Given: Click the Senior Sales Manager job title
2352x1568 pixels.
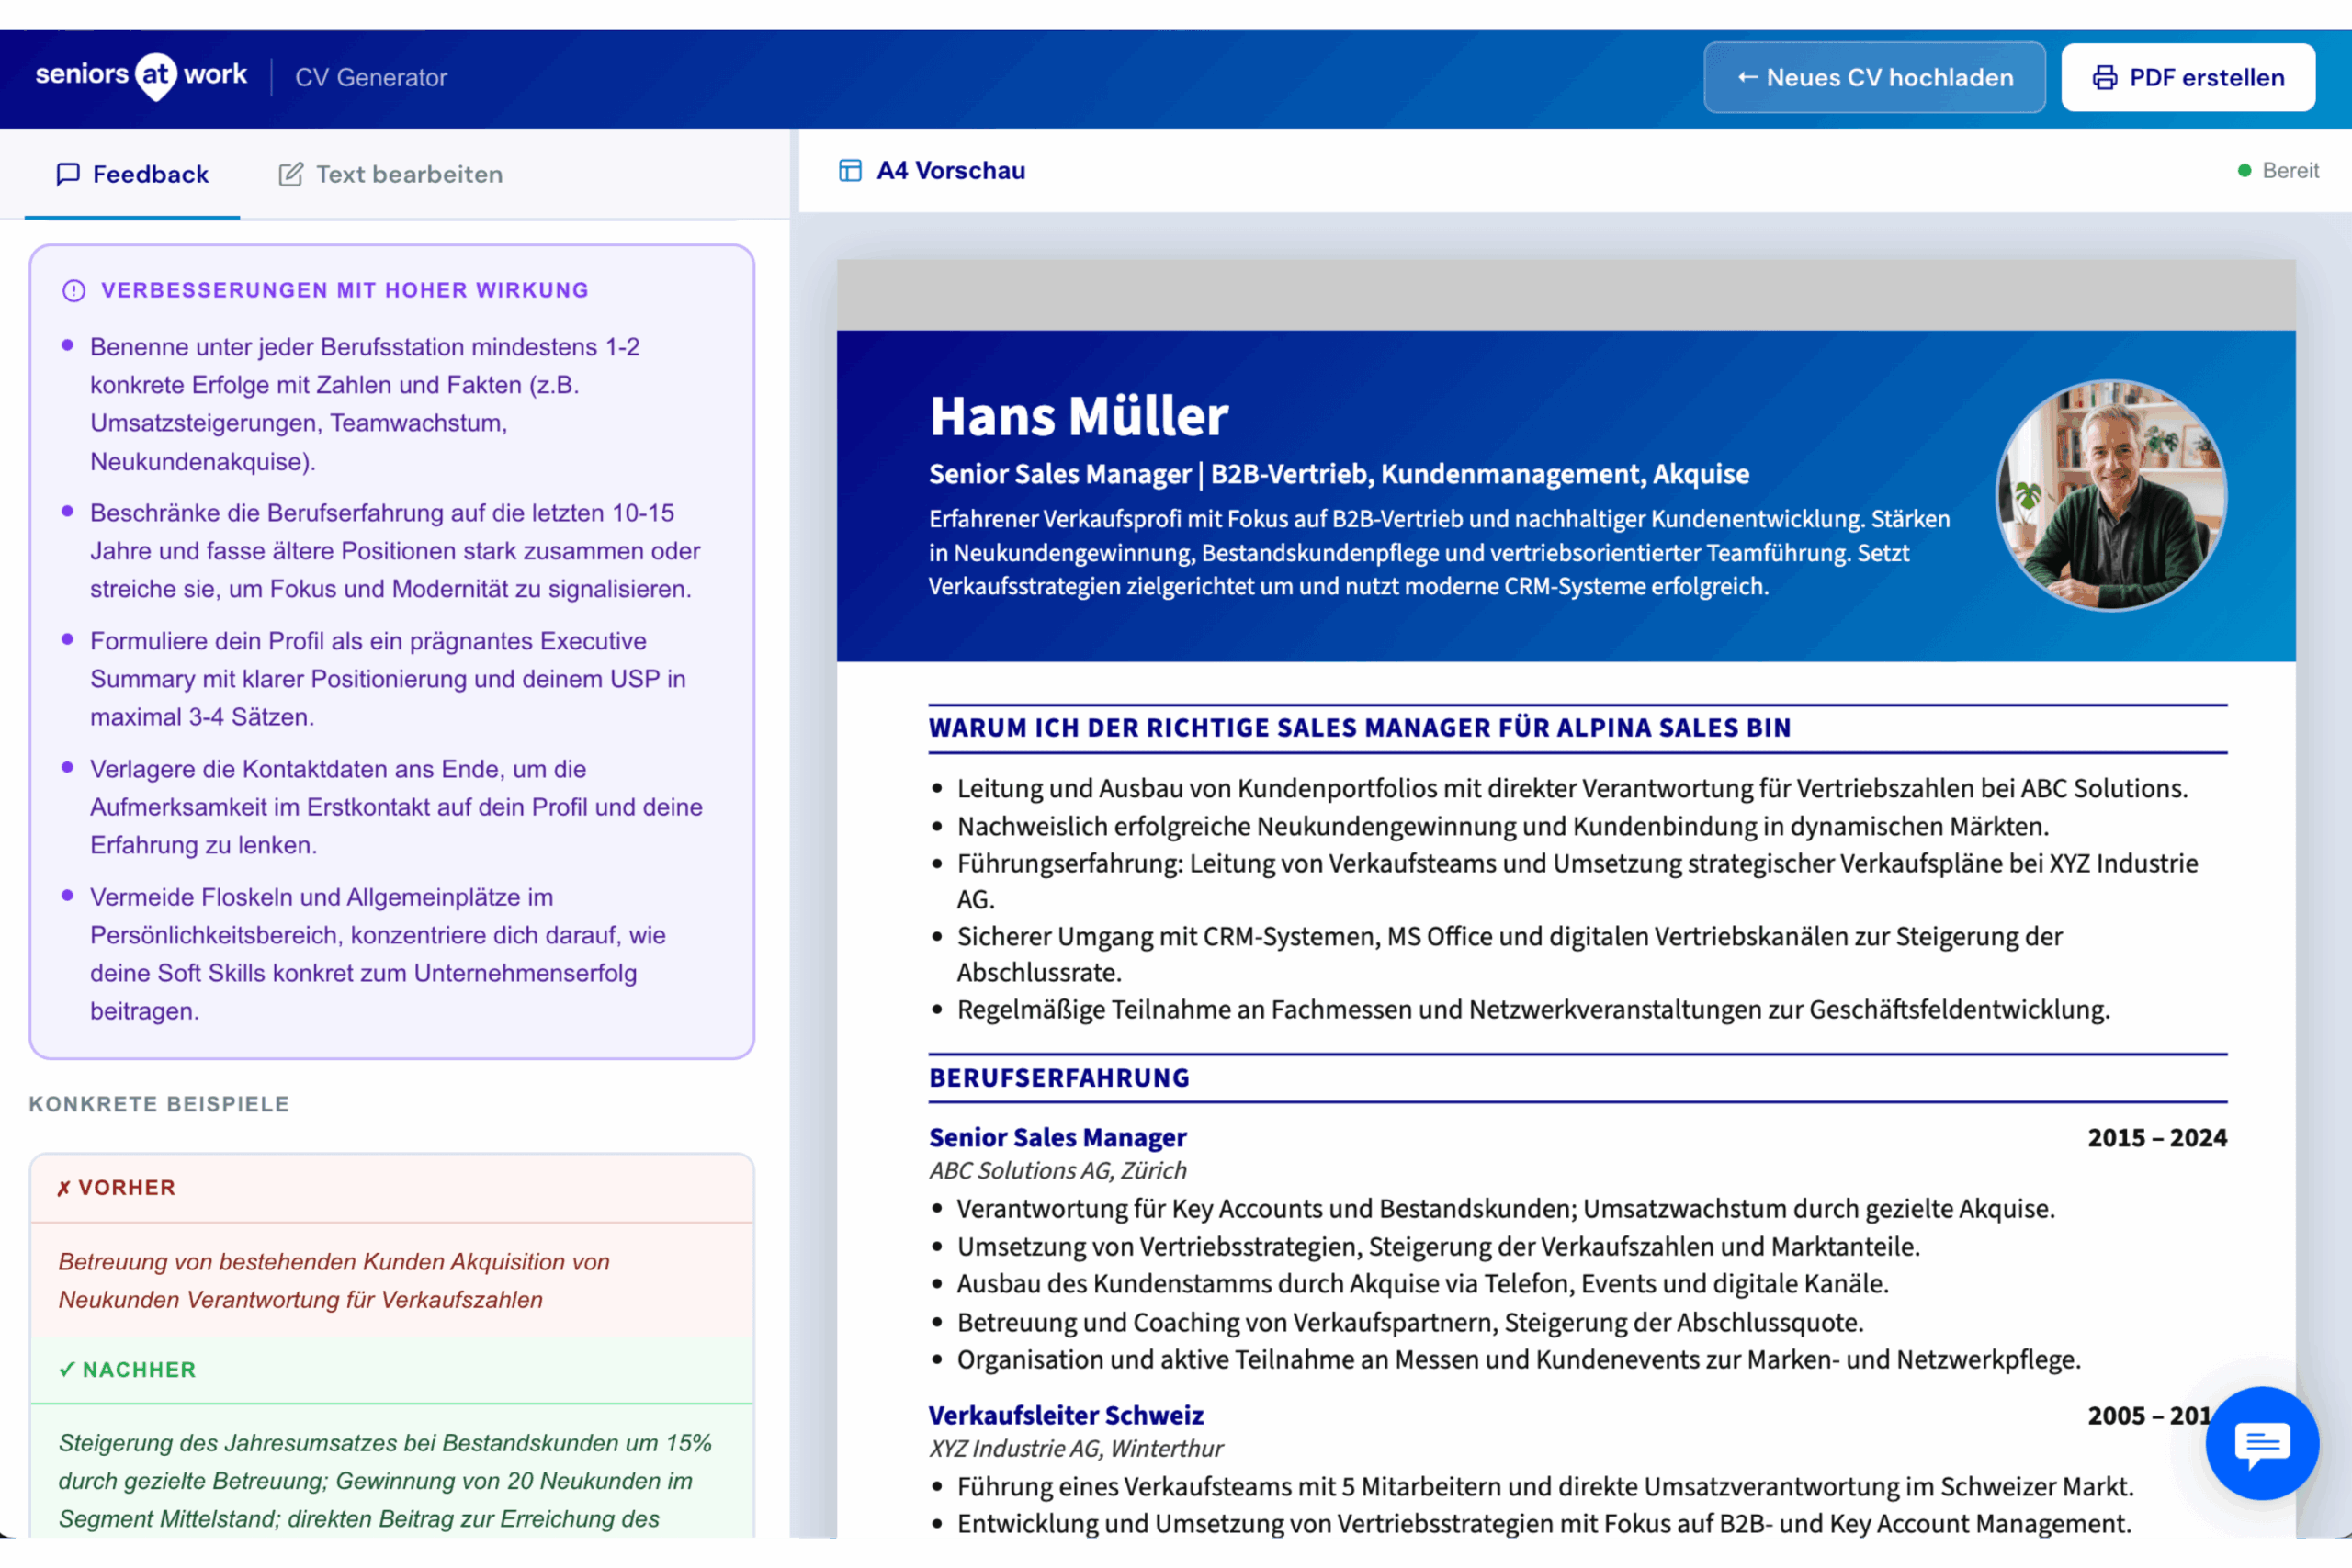Looking at the screenshot, I should [x=1057, y=1137].
